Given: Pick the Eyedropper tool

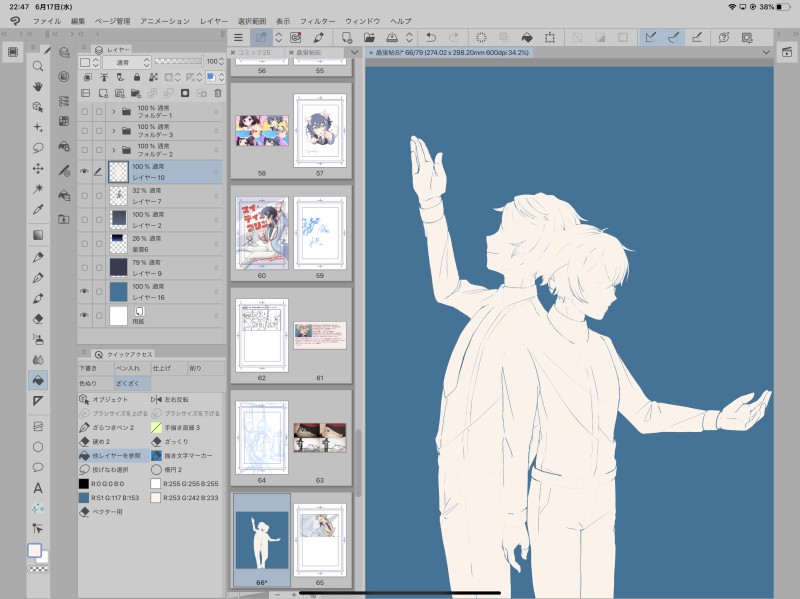Looking at the screenshot, I should (x=38, y=209).
